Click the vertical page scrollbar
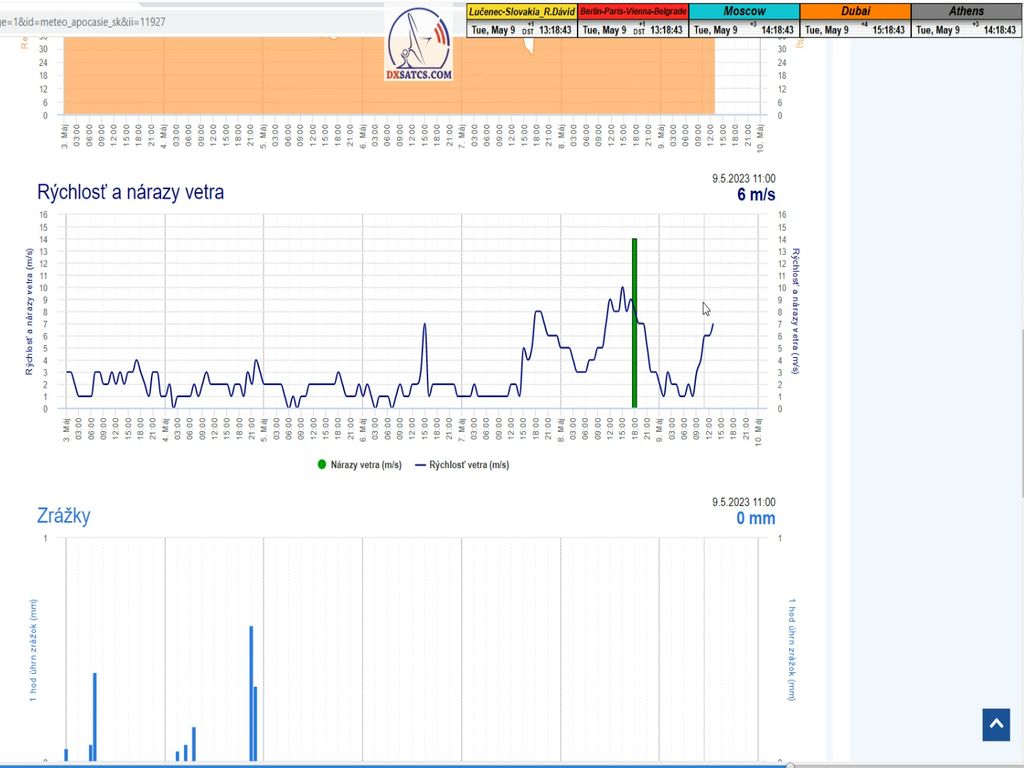The width and height of the screenshot is (1024, 768). click(x=1019, y=400)
